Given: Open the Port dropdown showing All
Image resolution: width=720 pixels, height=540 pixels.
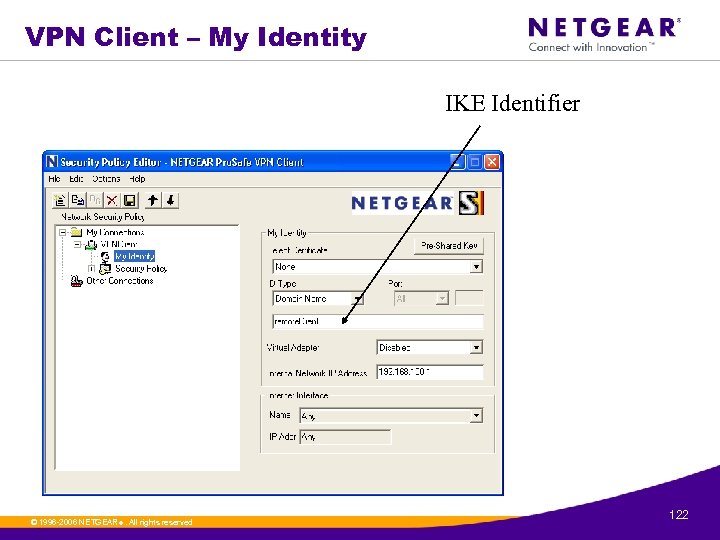Looking at the screenshot, I should click(421, 299).
